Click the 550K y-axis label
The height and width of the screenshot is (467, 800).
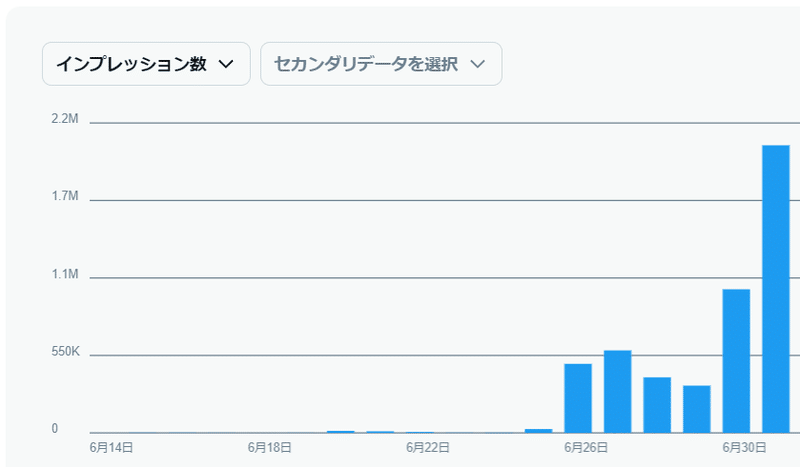point(65,351)
